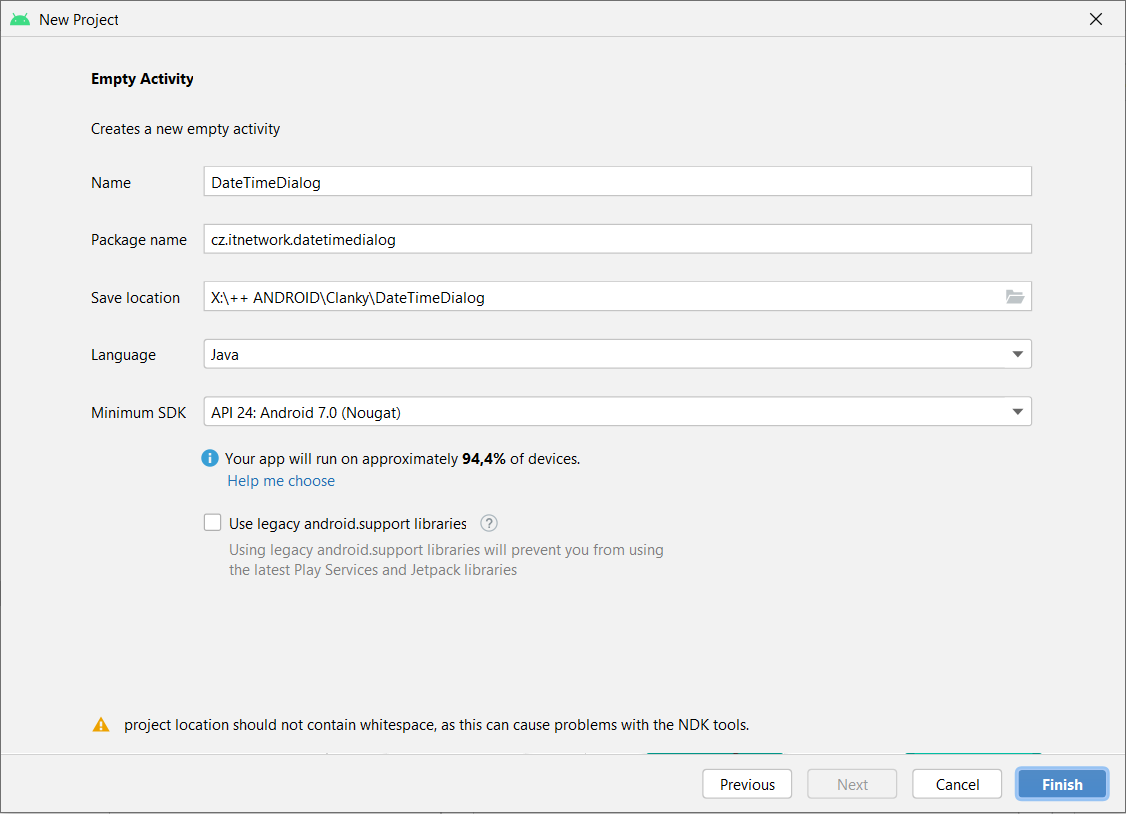This screenshot has height=814, width=1126.
Task: Click inside the Save location path field
Action: point(600,297)
